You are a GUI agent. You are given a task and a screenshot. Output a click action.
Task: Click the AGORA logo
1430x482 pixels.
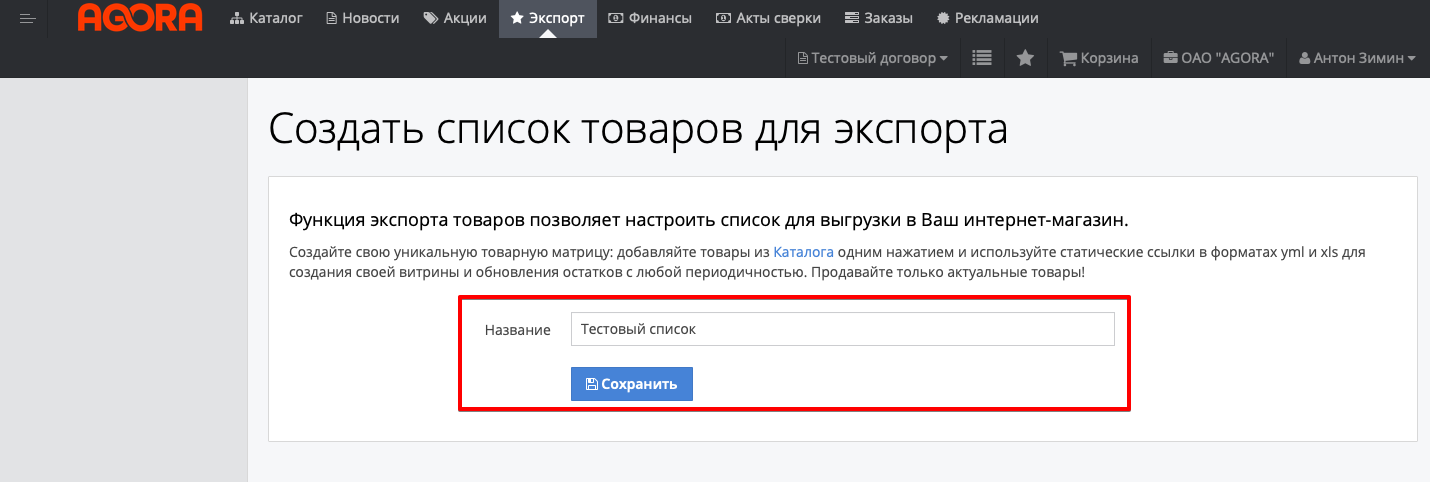140,18
